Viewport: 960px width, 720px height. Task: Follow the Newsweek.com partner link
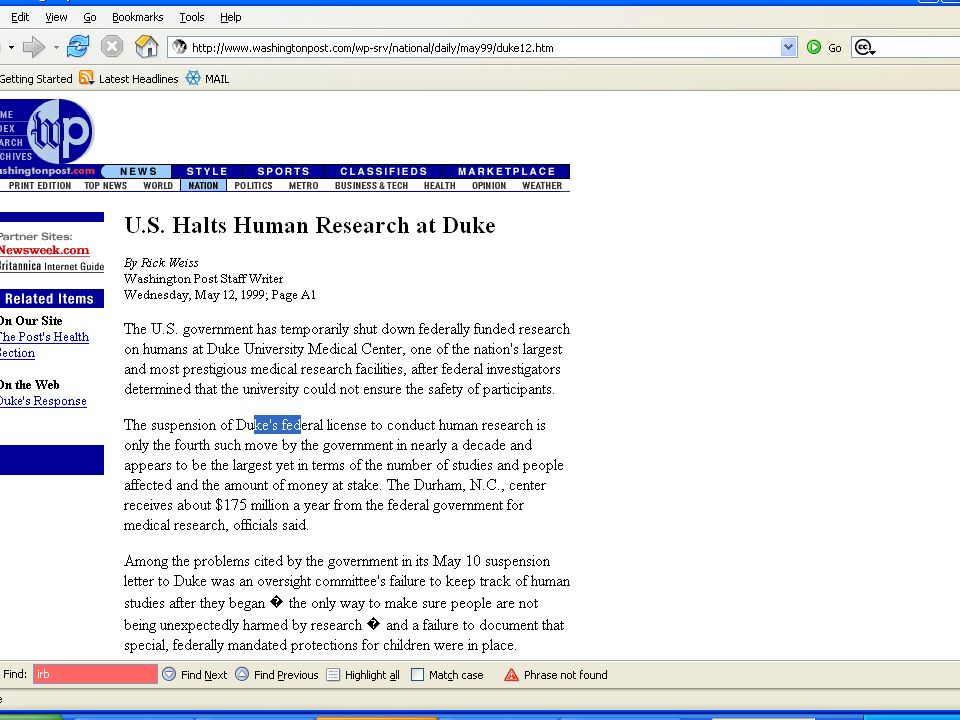(x=44, y=250)
